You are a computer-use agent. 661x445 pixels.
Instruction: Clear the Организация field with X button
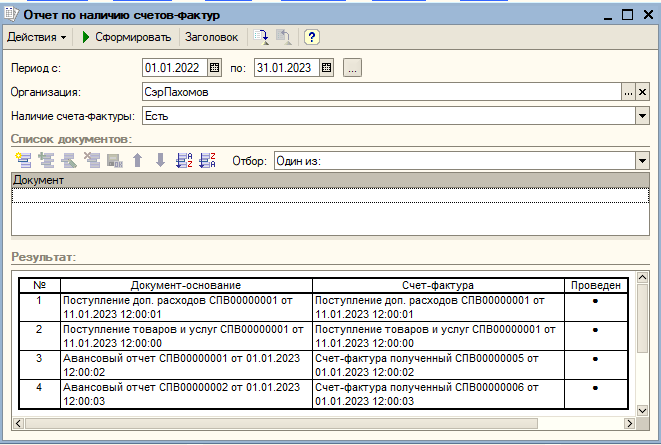(x=642, y=92)
